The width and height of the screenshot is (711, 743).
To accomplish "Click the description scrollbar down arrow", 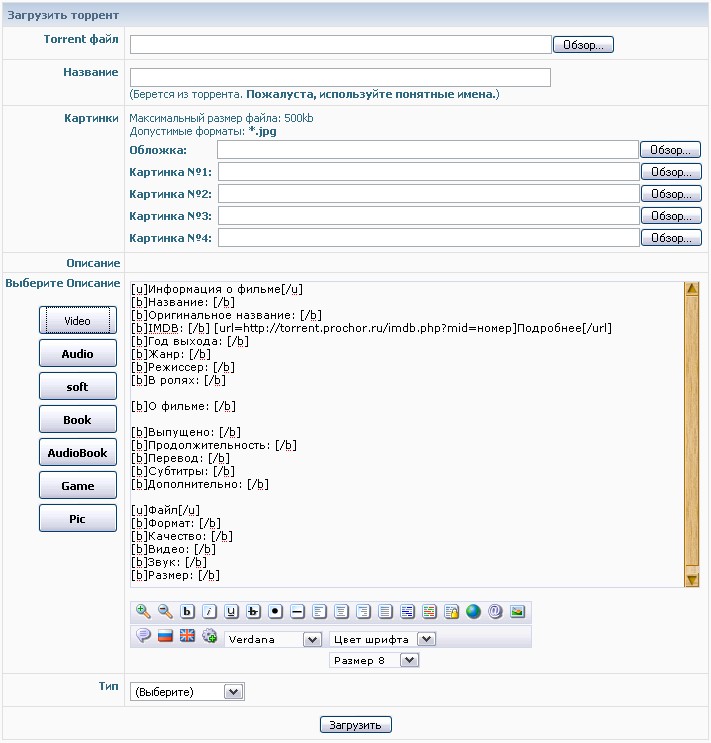I will click(x=692, y=580).
